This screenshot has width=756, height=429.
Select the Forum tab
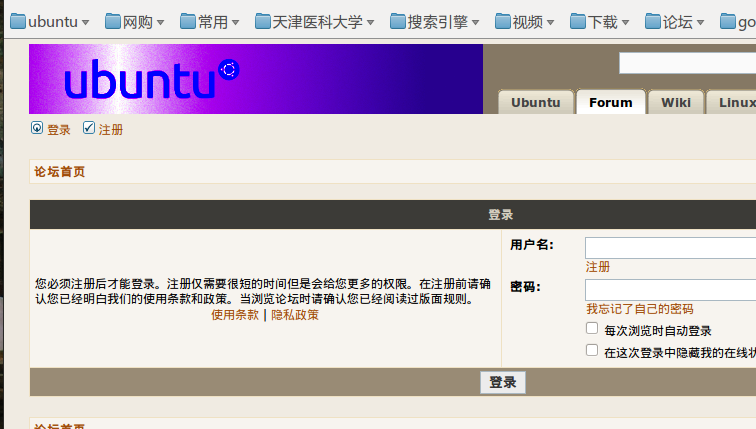pyautogui.click(x=610, y=102)
